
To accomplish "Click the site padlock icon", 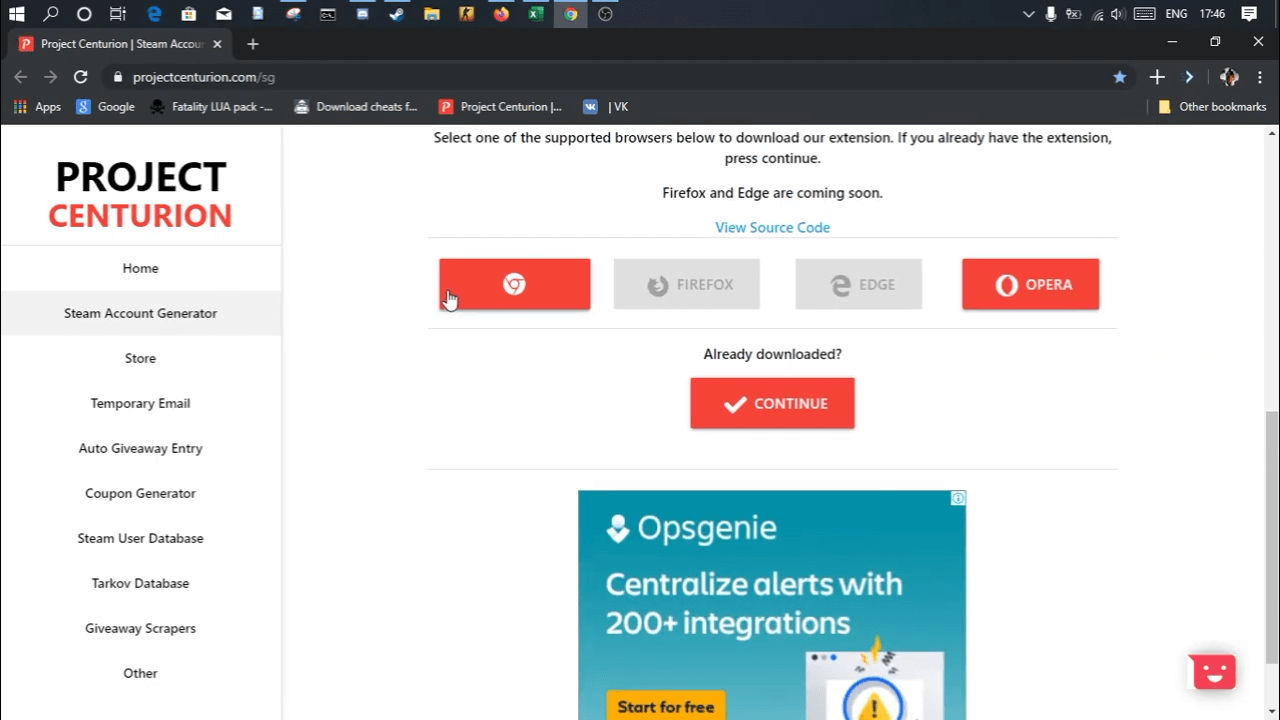I will coord(118,77).
